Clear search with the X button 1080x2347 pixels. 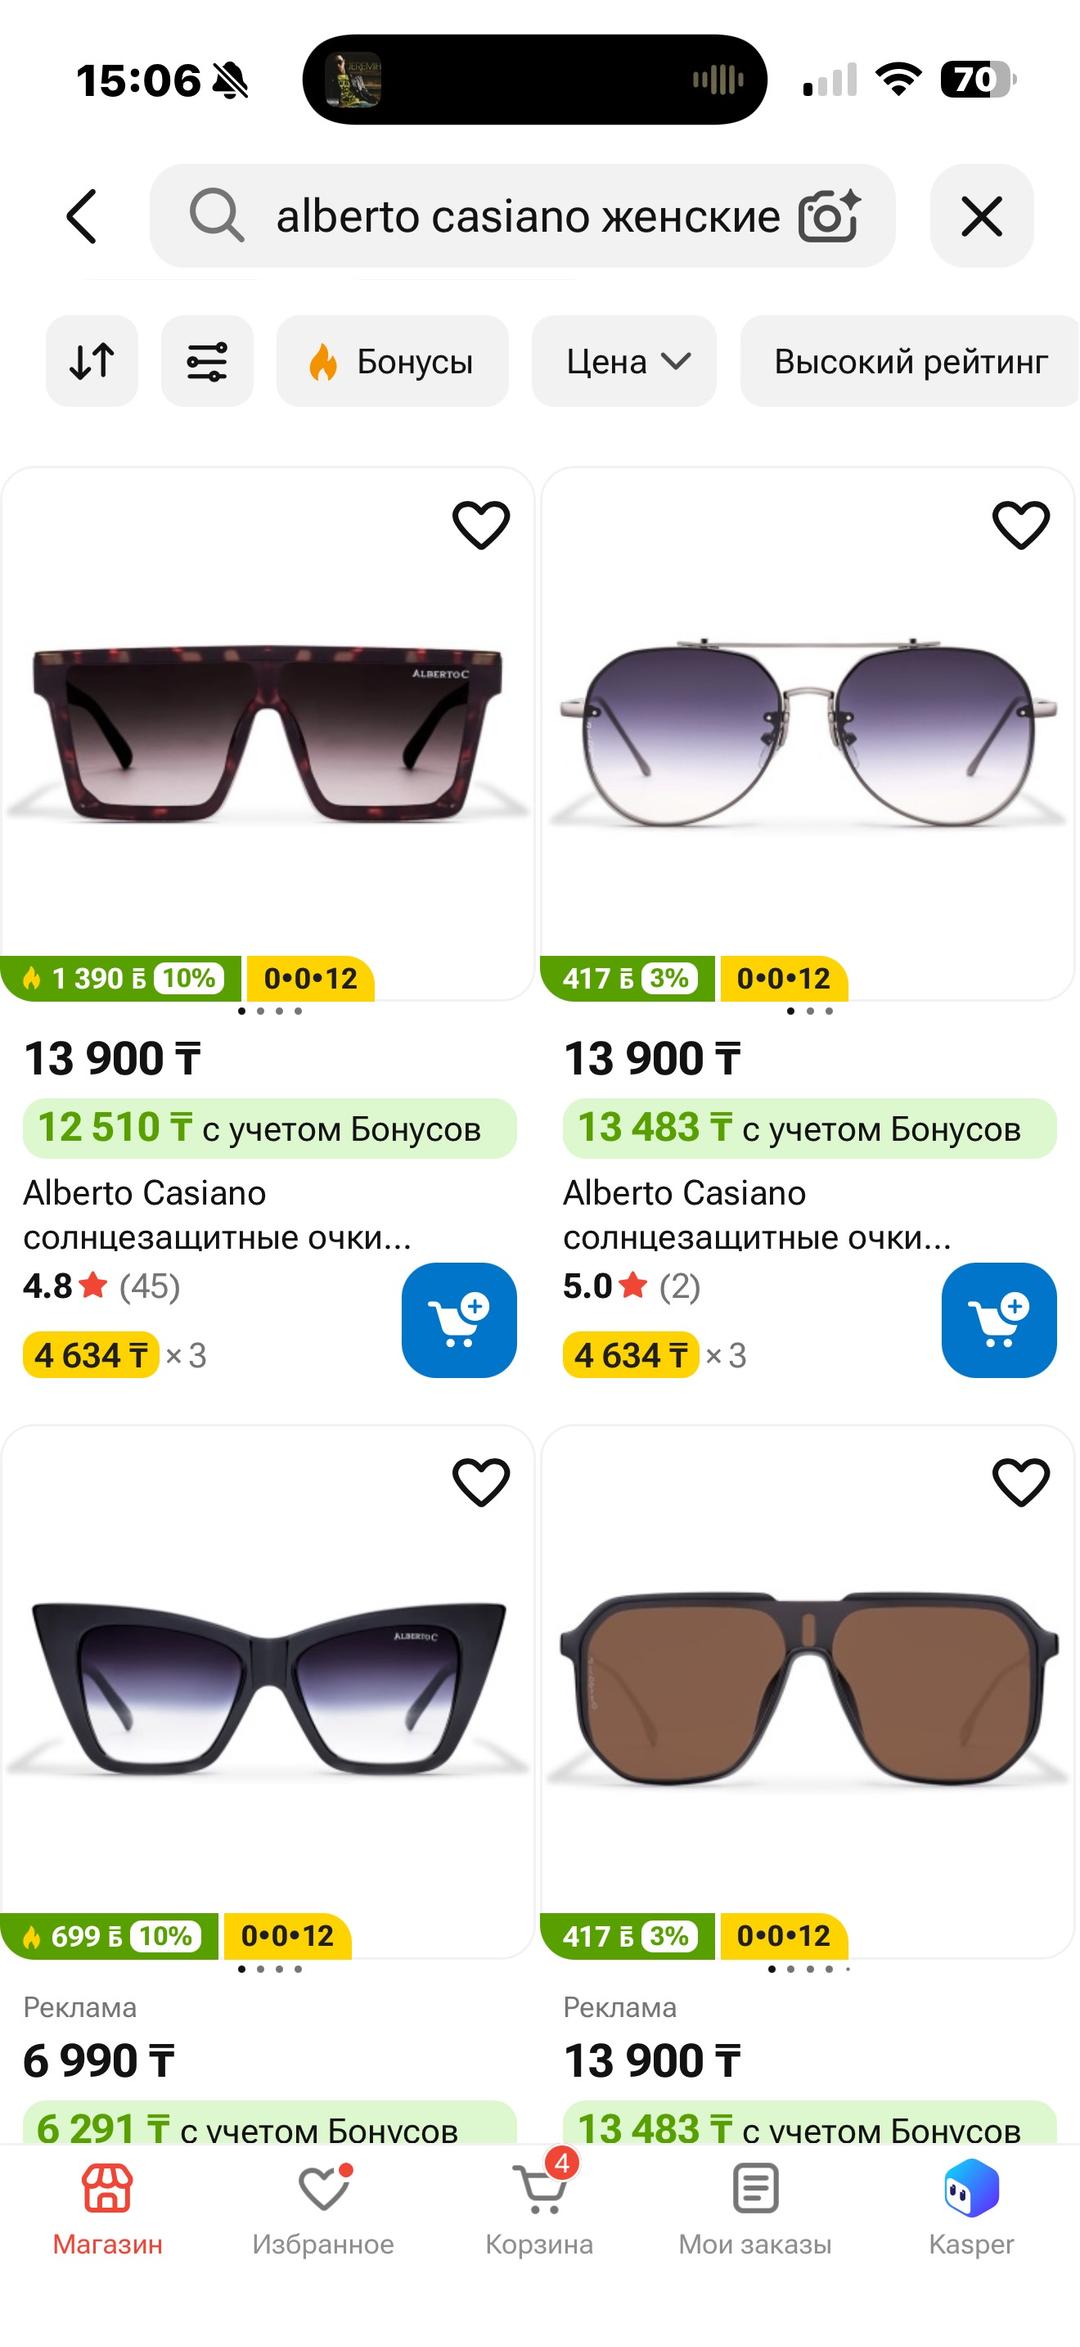point(981,216)
